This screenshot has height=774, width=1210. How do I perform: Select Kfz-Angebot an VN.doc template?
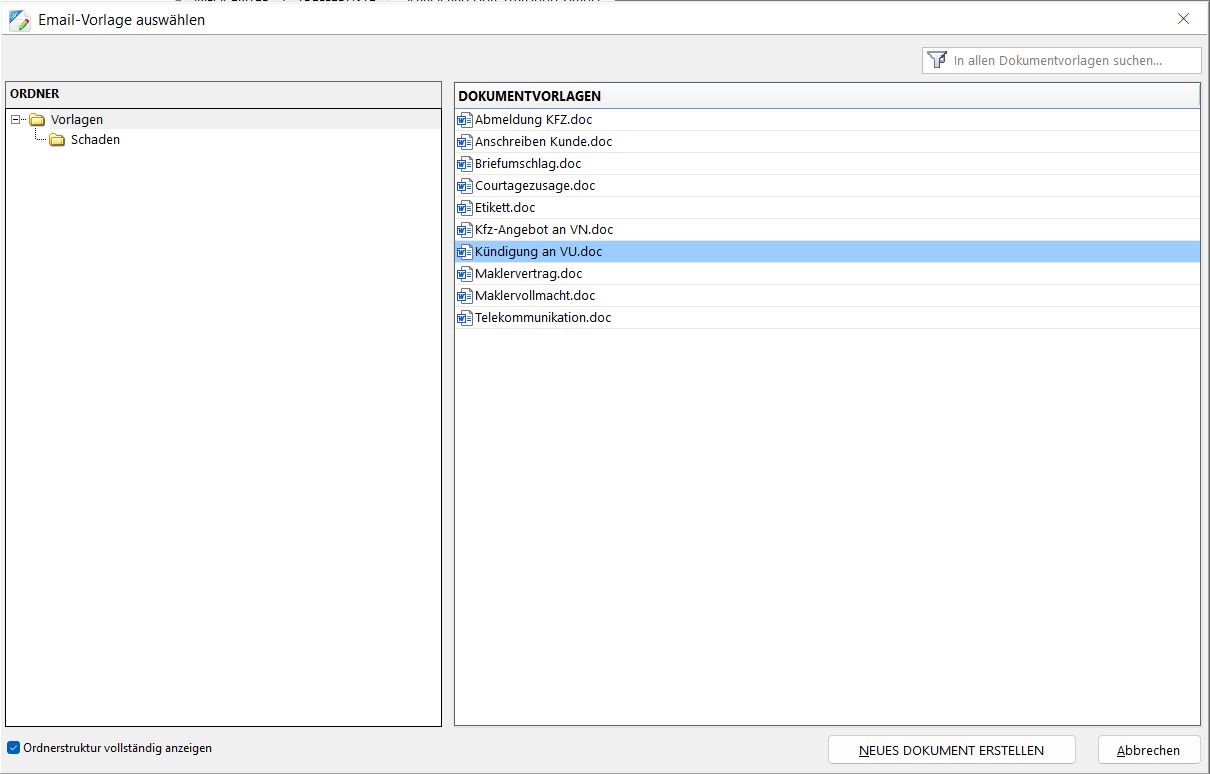(x=544, y=230)
